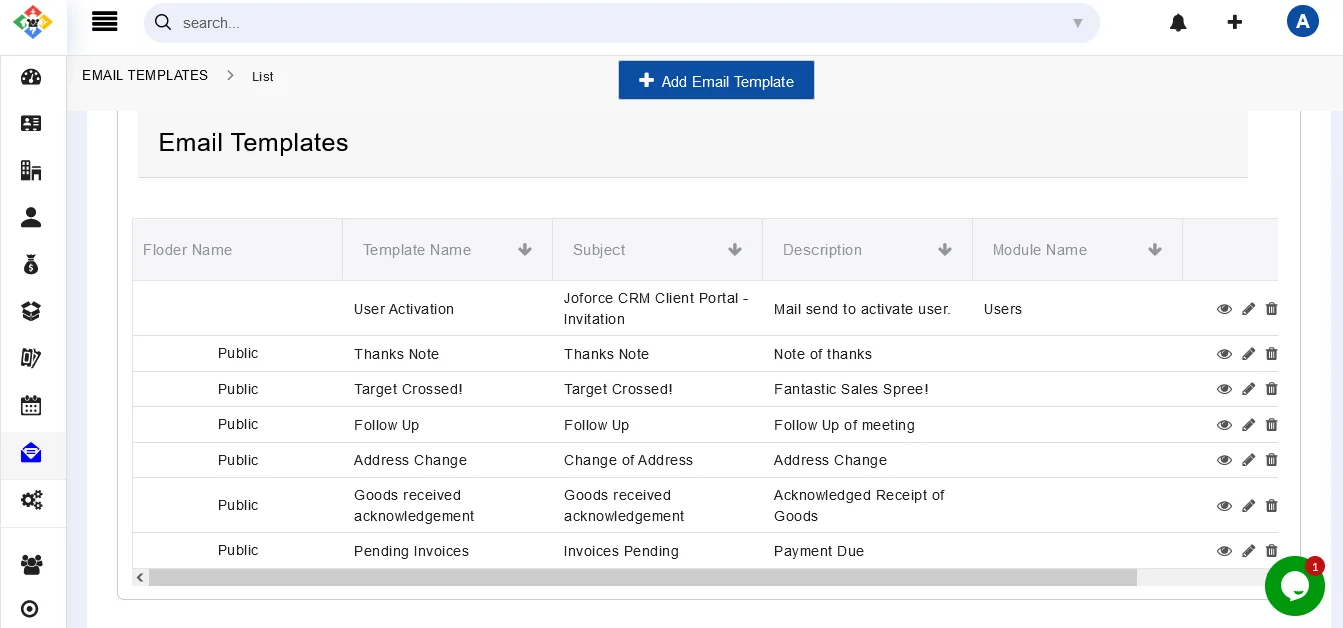
Task: Open the chat widget bubble
Action: click(x=1295, y=586)
